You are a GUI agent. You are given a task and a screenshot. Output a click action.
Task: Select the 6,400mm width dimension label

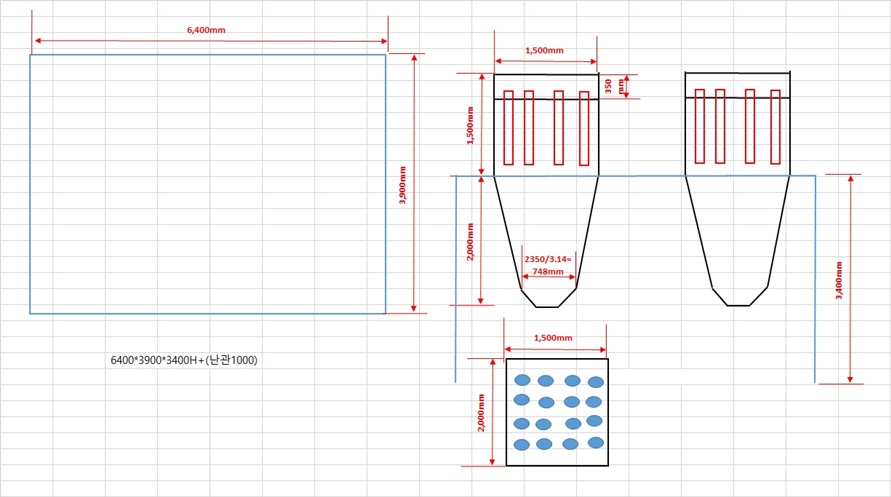(x=206, y=30)
